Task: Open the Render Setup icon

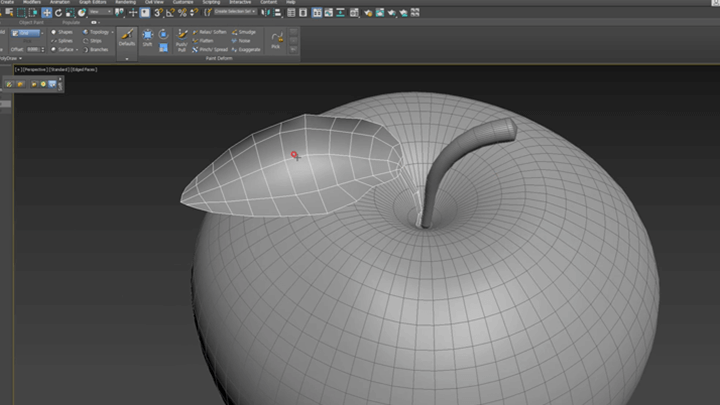Action: pos(368,13)
